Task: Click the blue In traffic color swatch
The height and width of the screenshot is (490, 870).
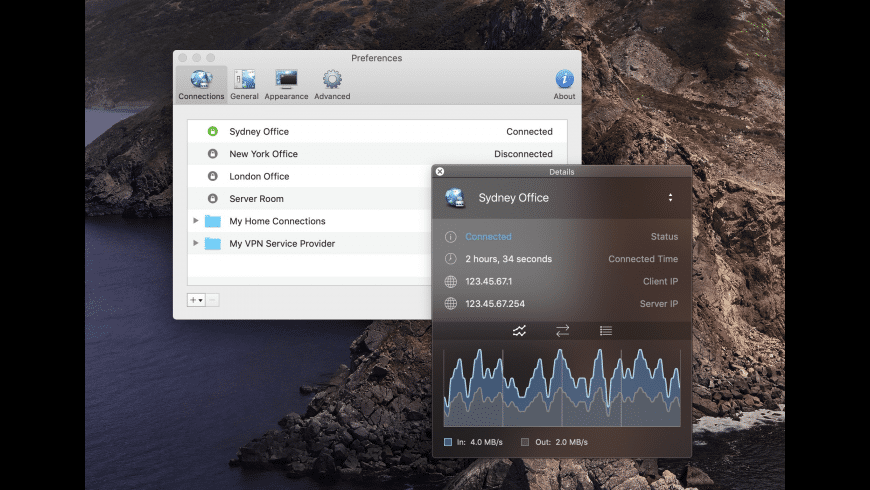Action: (x=448, y=442)
